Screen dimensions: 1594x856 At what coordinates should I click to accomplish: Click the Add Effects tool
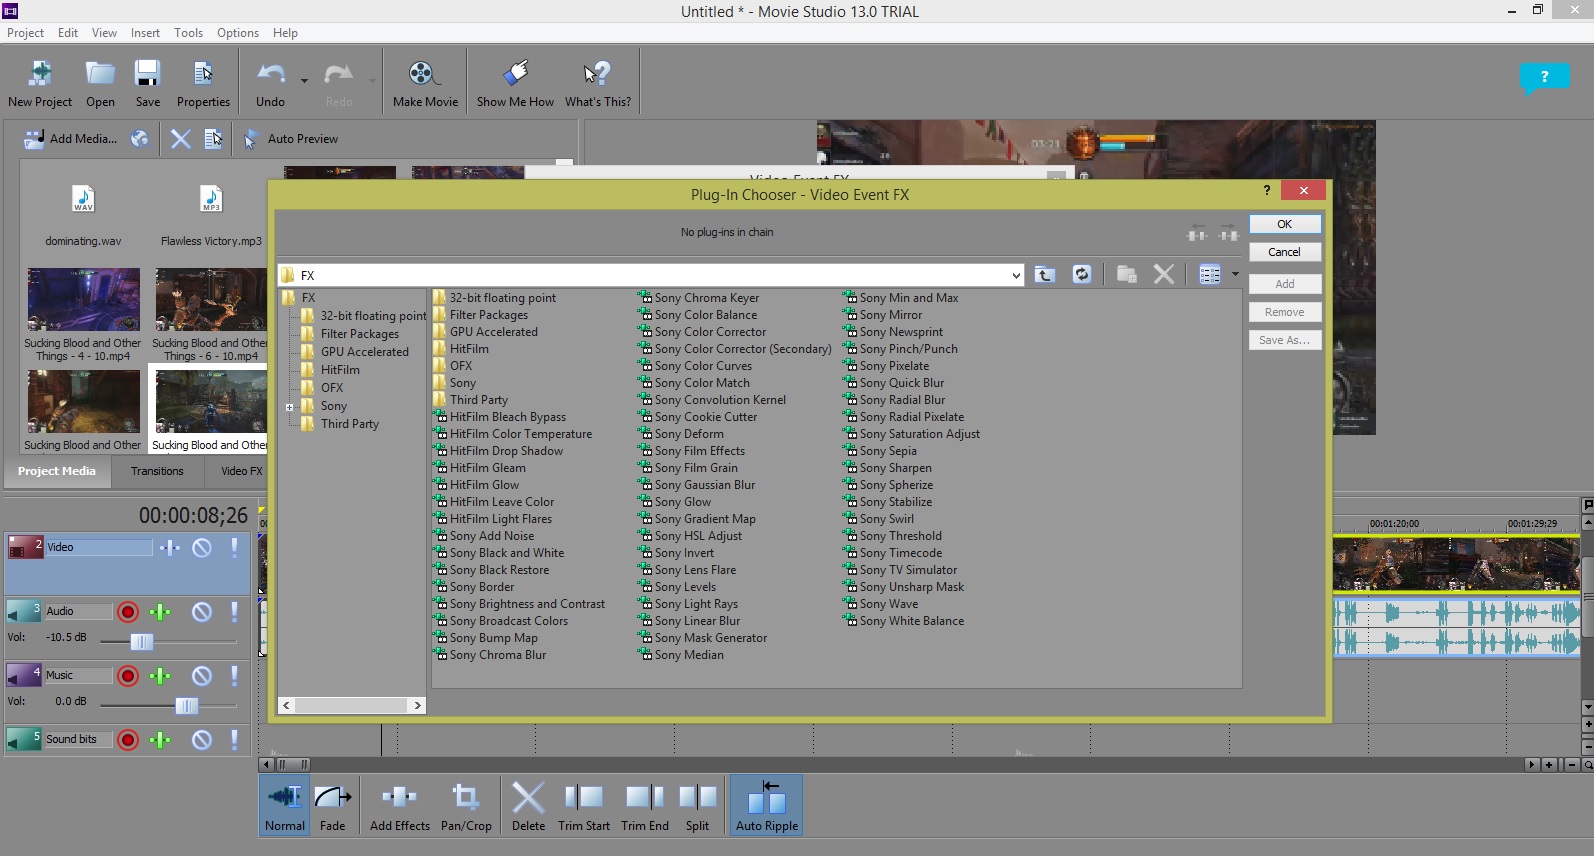pos(399,805)
